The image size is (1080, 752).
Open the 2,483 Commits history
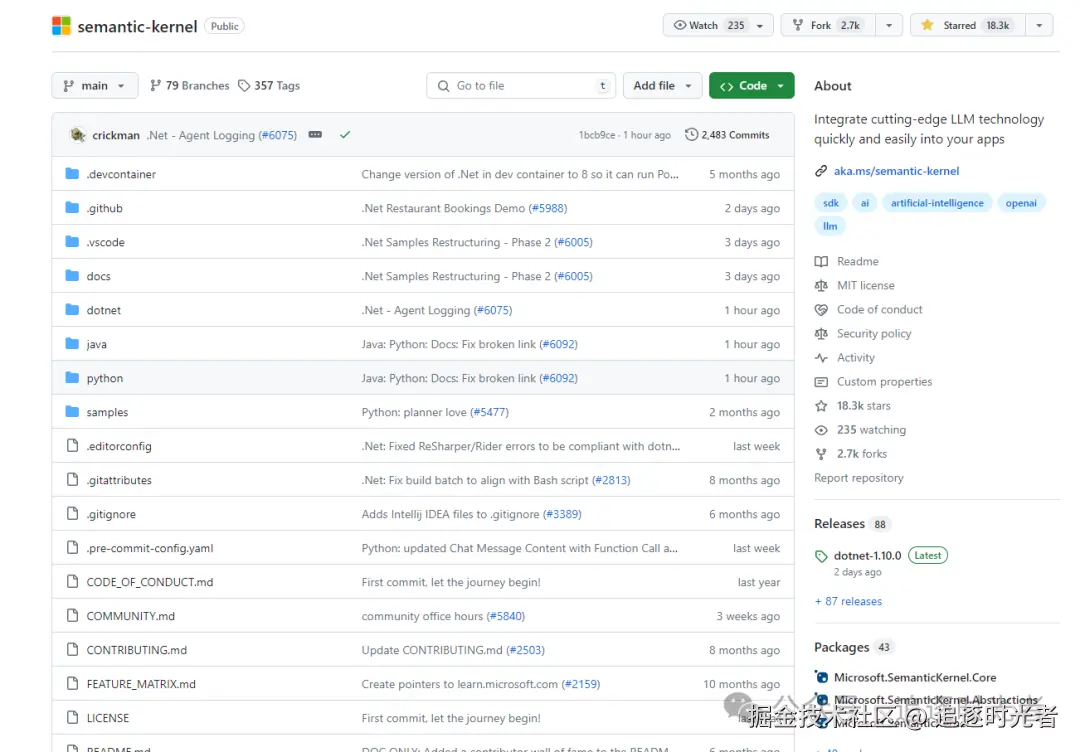pos(727,135)
